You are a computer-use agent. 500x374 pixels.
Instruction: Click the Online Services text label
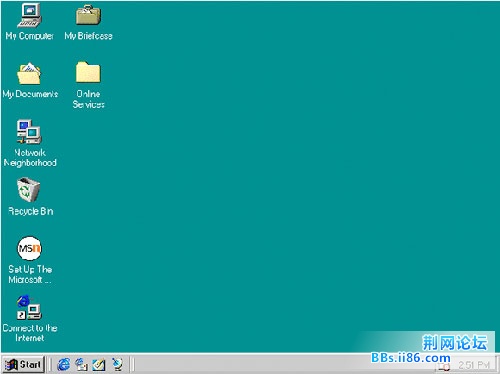click(88, 99)
